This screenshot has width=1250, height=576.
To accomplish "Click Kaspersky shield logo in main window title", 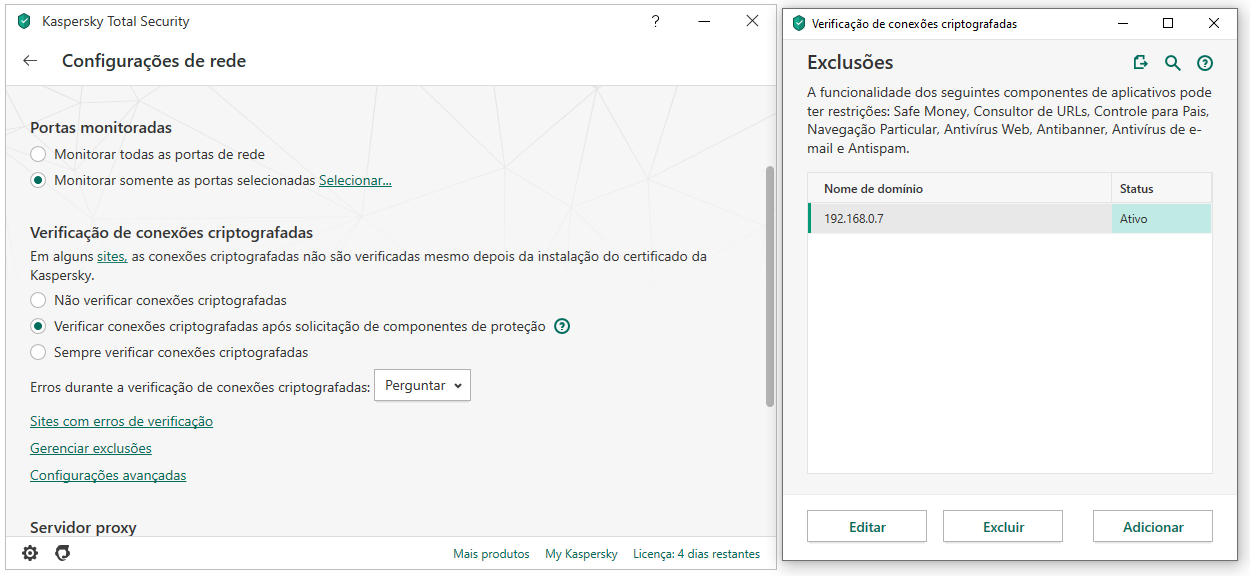I will click(x=25, y=21).
